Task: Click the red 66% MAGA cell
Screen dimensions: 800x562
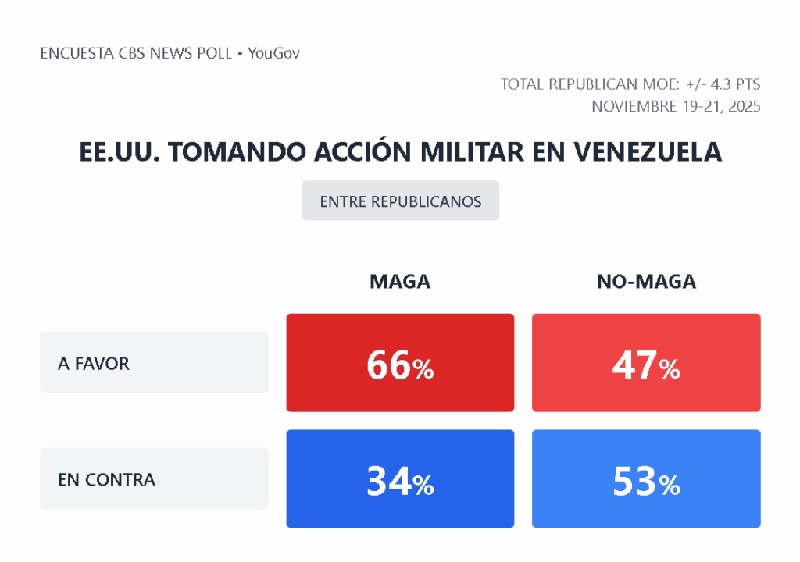Action: tap(400, 363)
